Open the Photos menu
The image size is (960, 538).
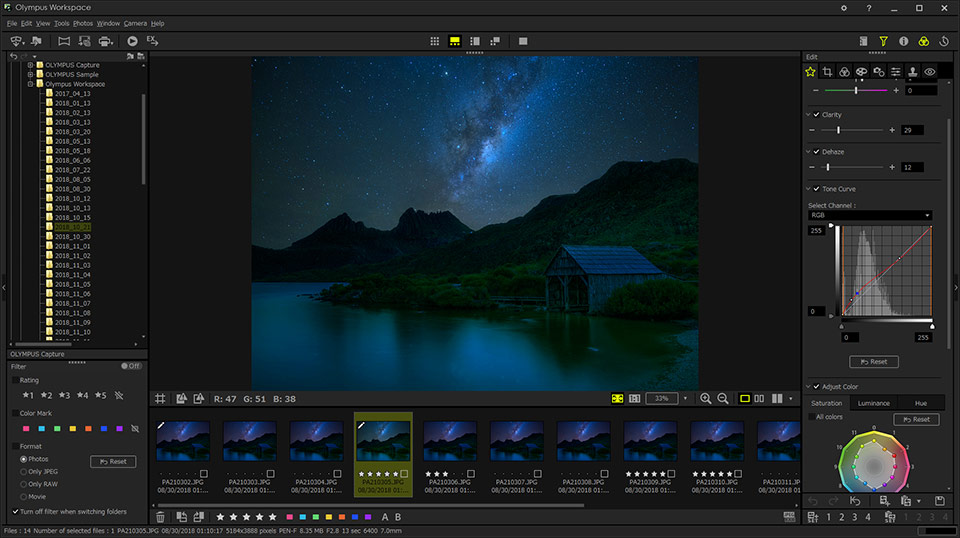[x=83, y=23]
